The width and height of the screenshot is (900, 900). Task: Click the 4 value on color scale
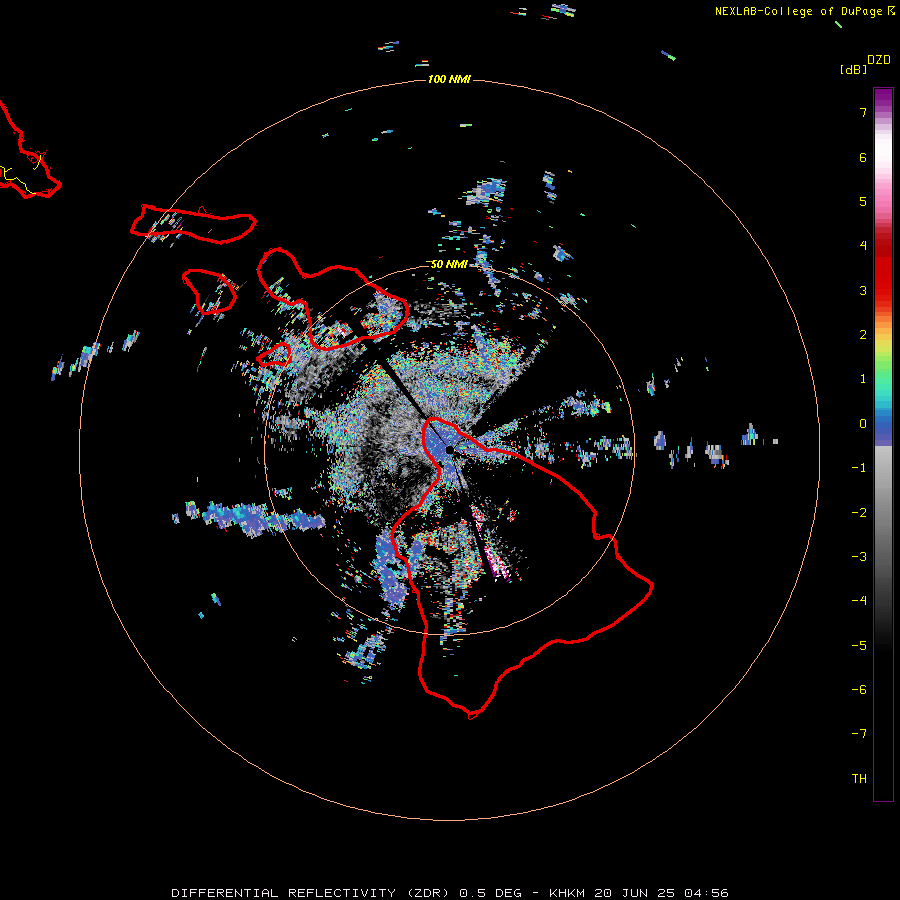coord(863,246)
